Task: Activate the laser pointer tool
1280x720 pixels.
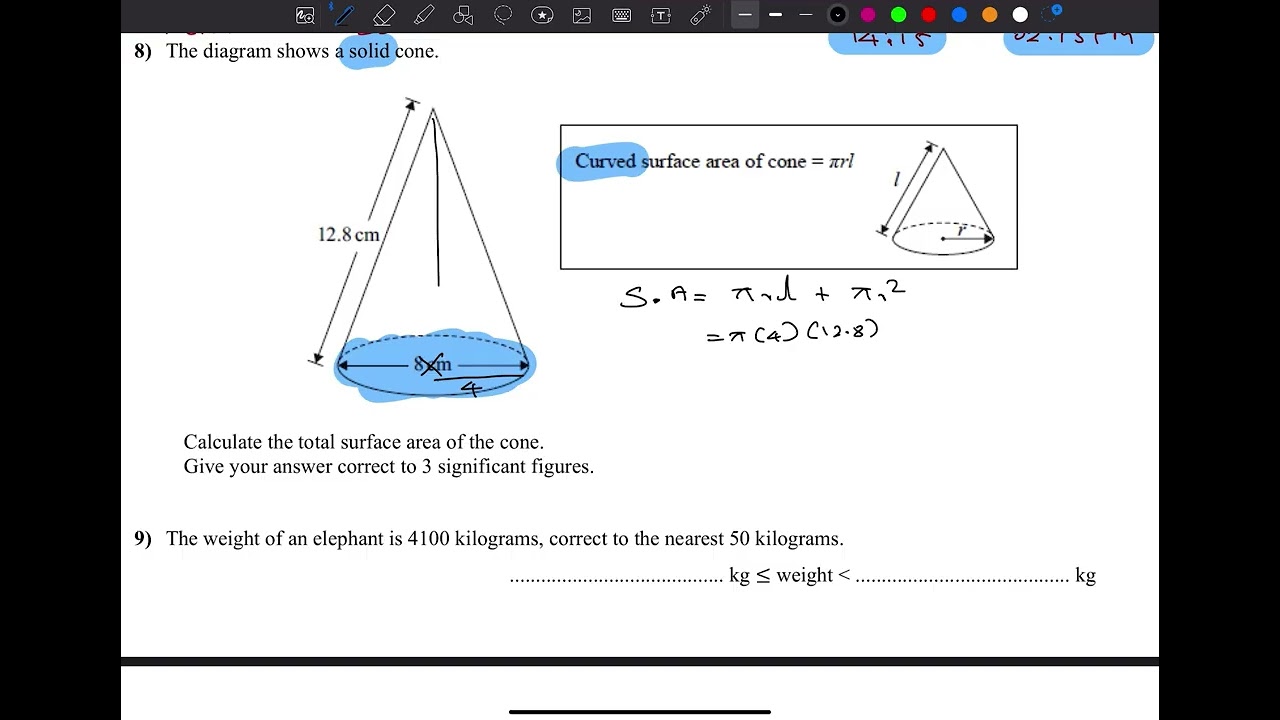Action: (700, 15)
